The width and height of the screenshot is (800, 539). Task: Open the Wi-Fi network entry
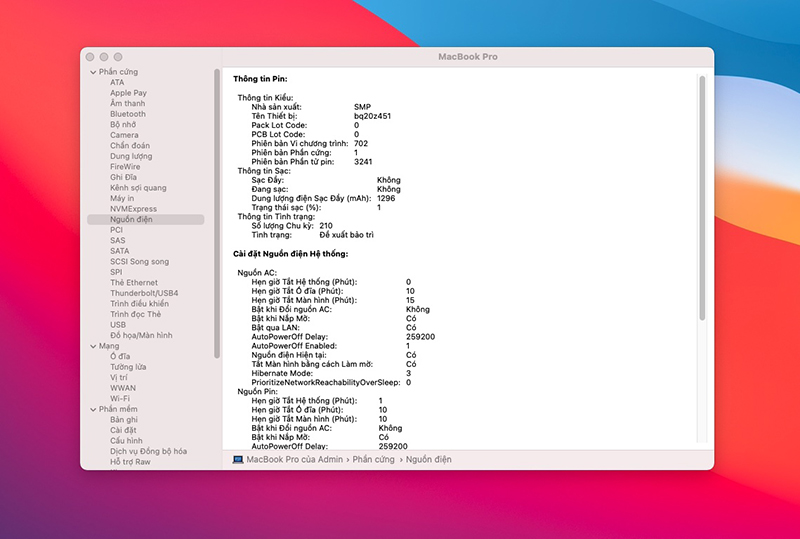(x=120, y=398)
